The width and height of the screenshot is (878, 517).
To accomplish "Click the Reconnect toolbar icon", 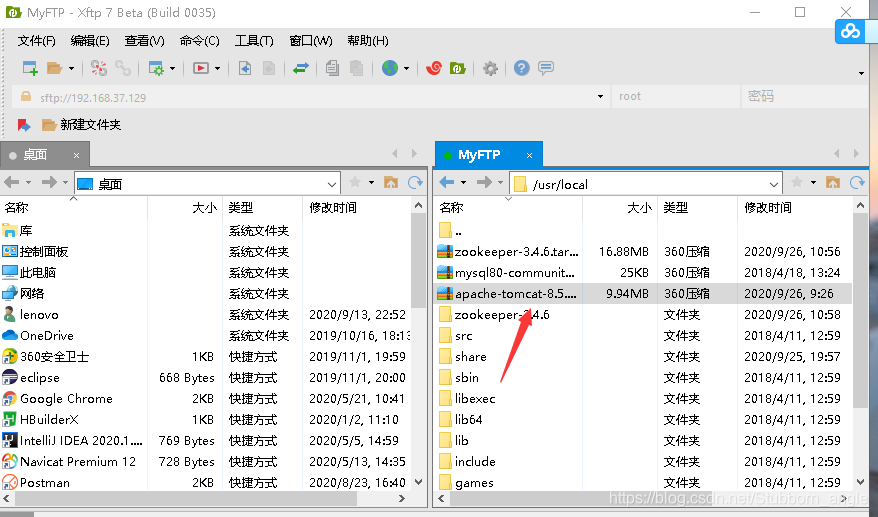I will click(99, 68).
